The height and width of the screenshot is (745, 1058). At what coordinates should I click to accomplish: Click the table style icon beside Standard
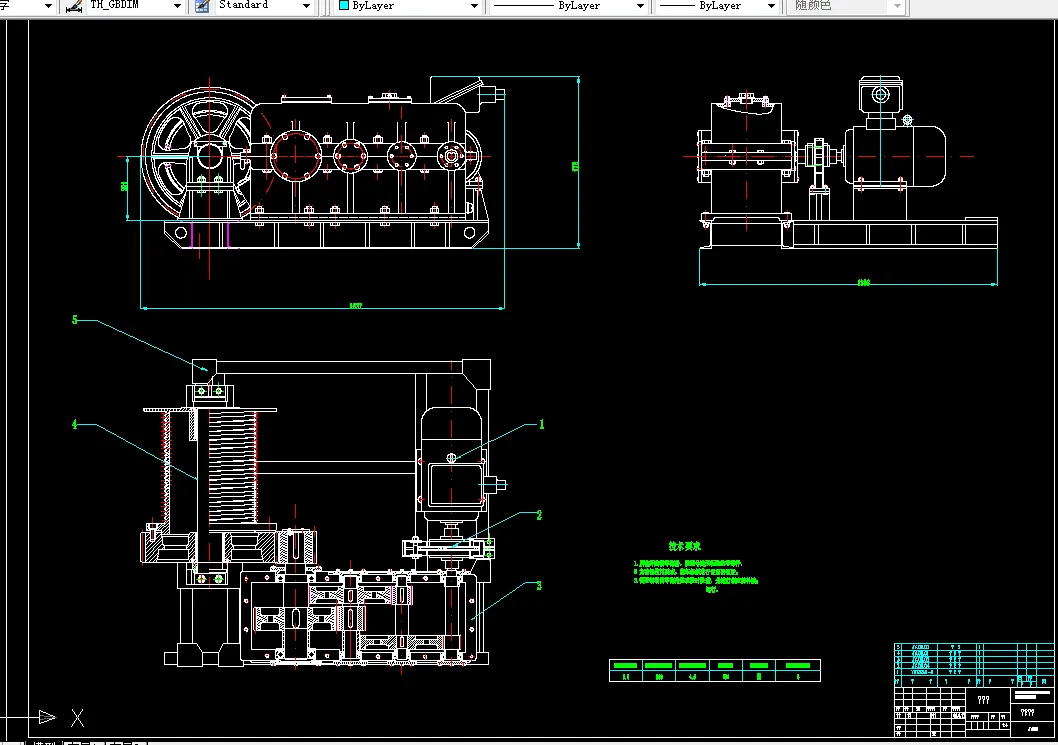(x=202, y=6)
